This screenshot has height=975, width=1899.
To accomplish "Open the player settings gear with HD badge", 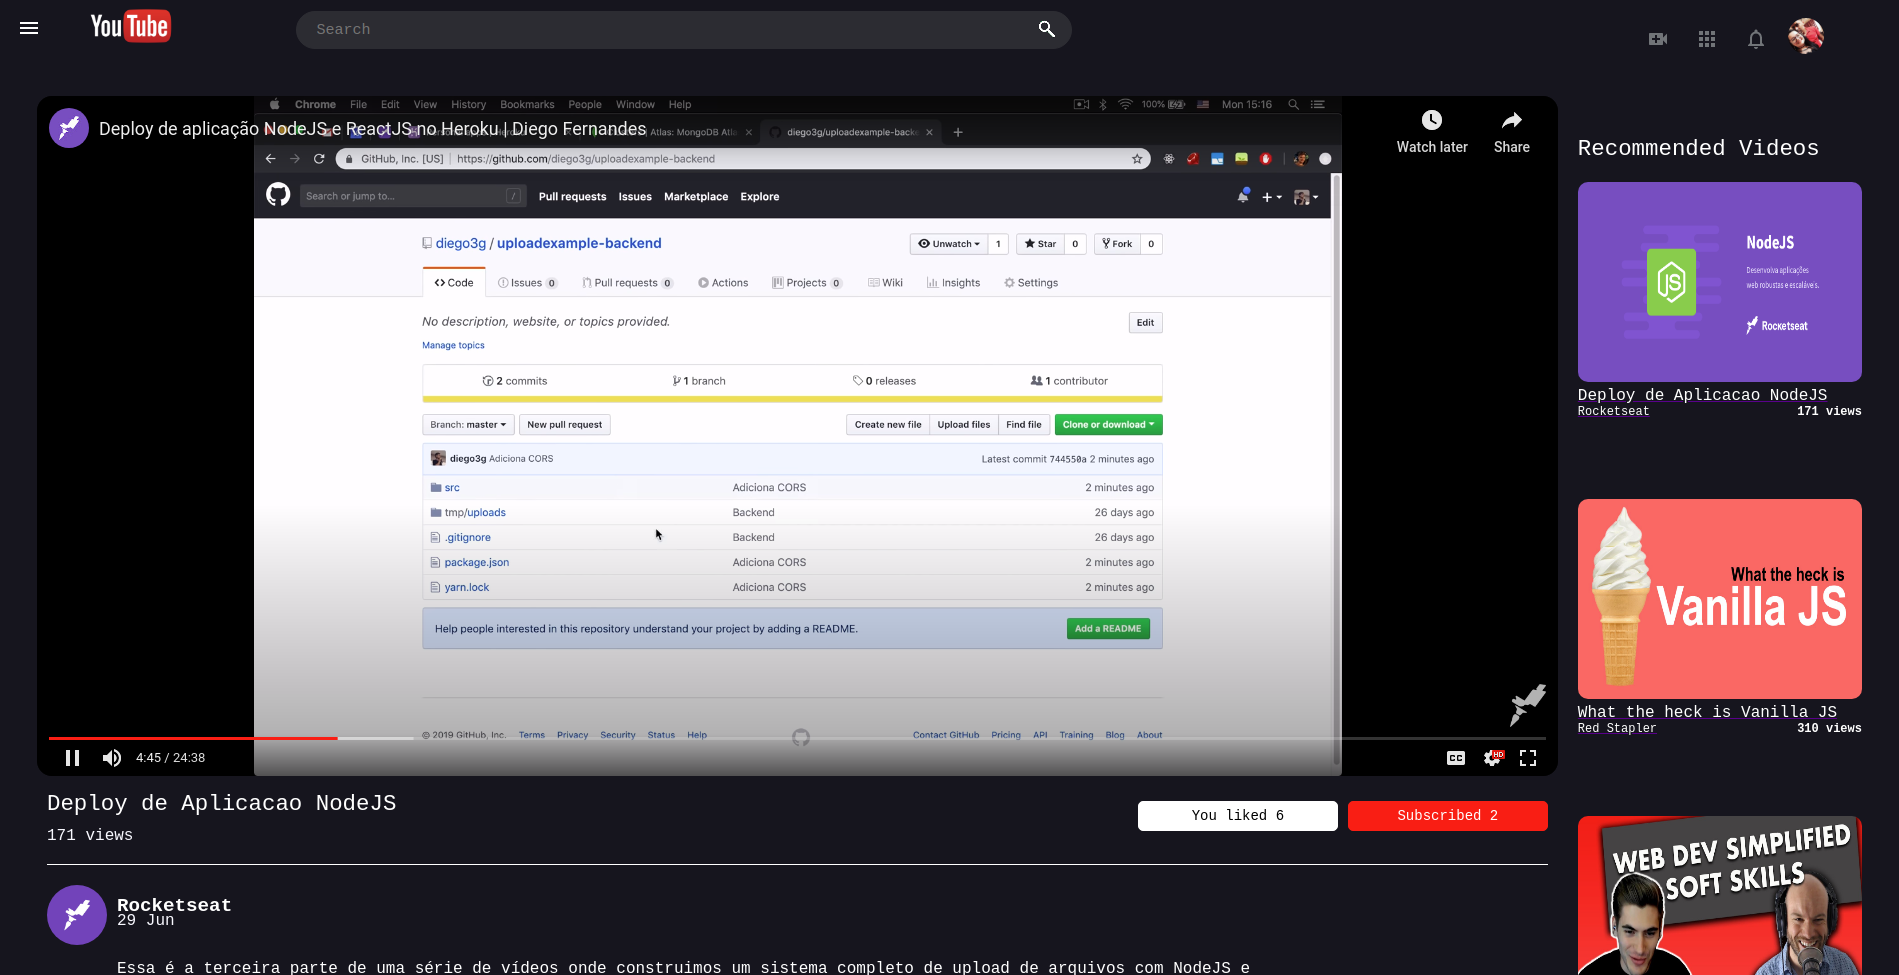I will [1492, 758].
